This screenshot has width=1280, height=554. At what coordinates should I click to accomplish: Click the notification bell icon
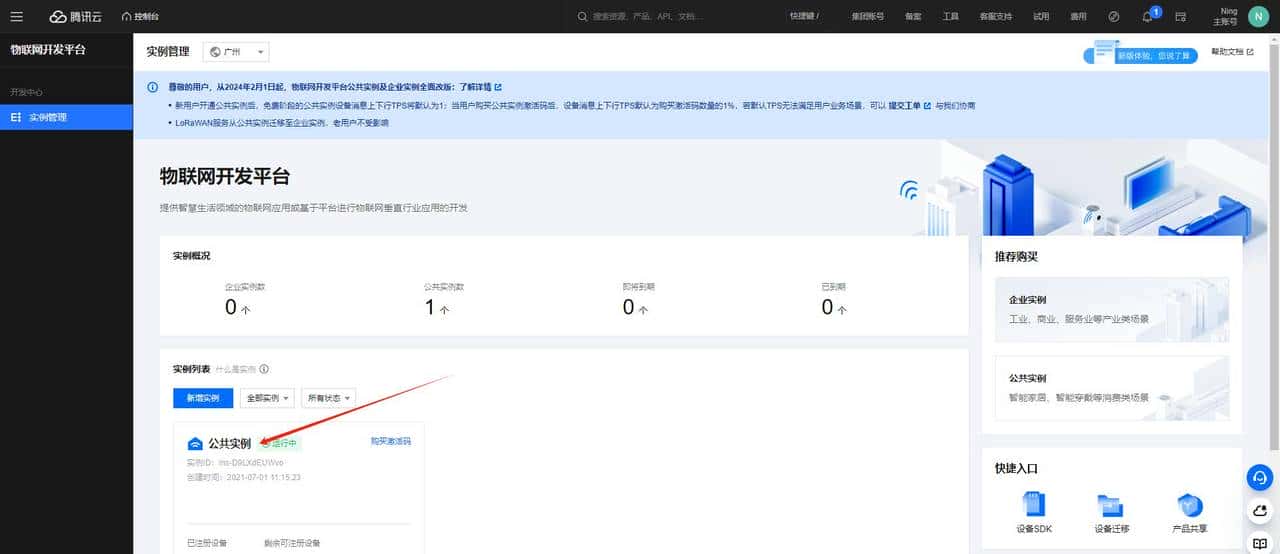tap(1147, 17)
